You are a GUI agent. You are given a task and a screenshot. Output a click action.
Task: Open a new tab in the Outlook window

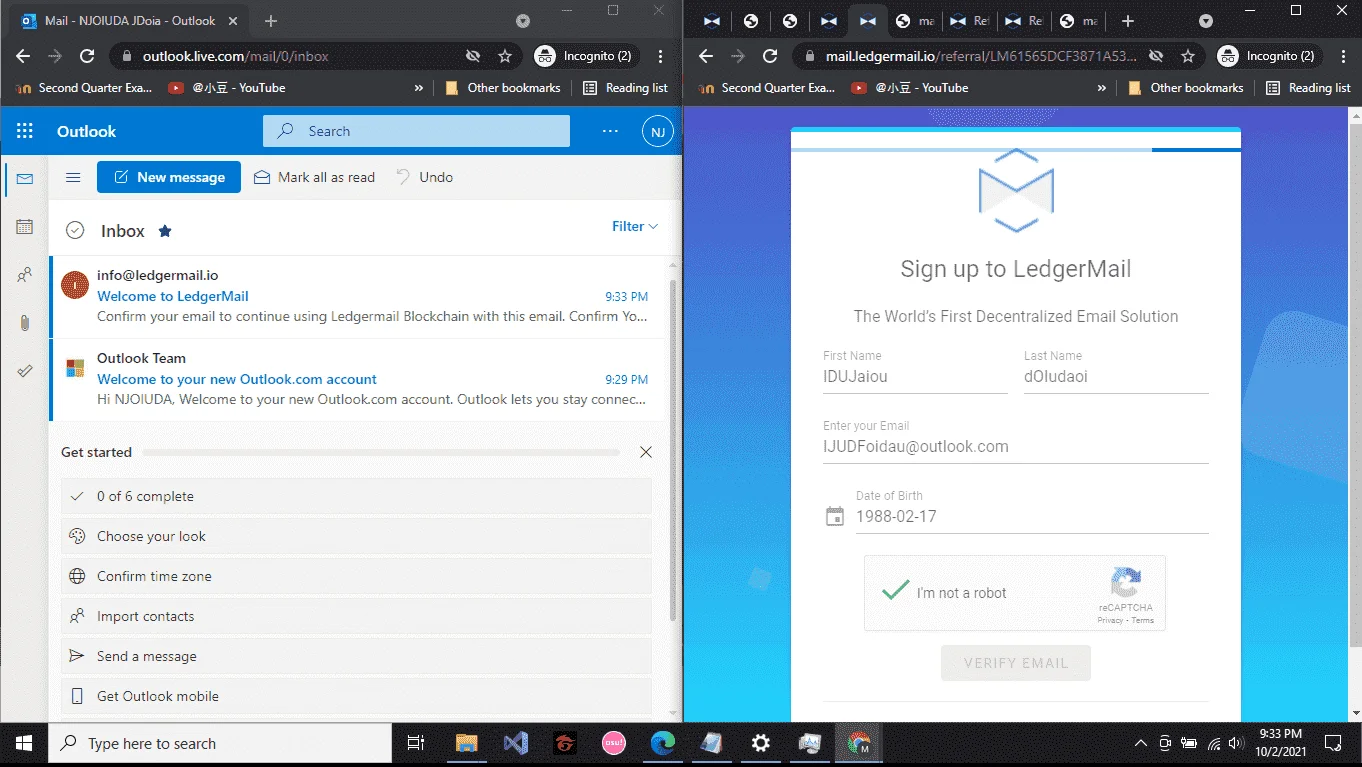click(271, 21)
